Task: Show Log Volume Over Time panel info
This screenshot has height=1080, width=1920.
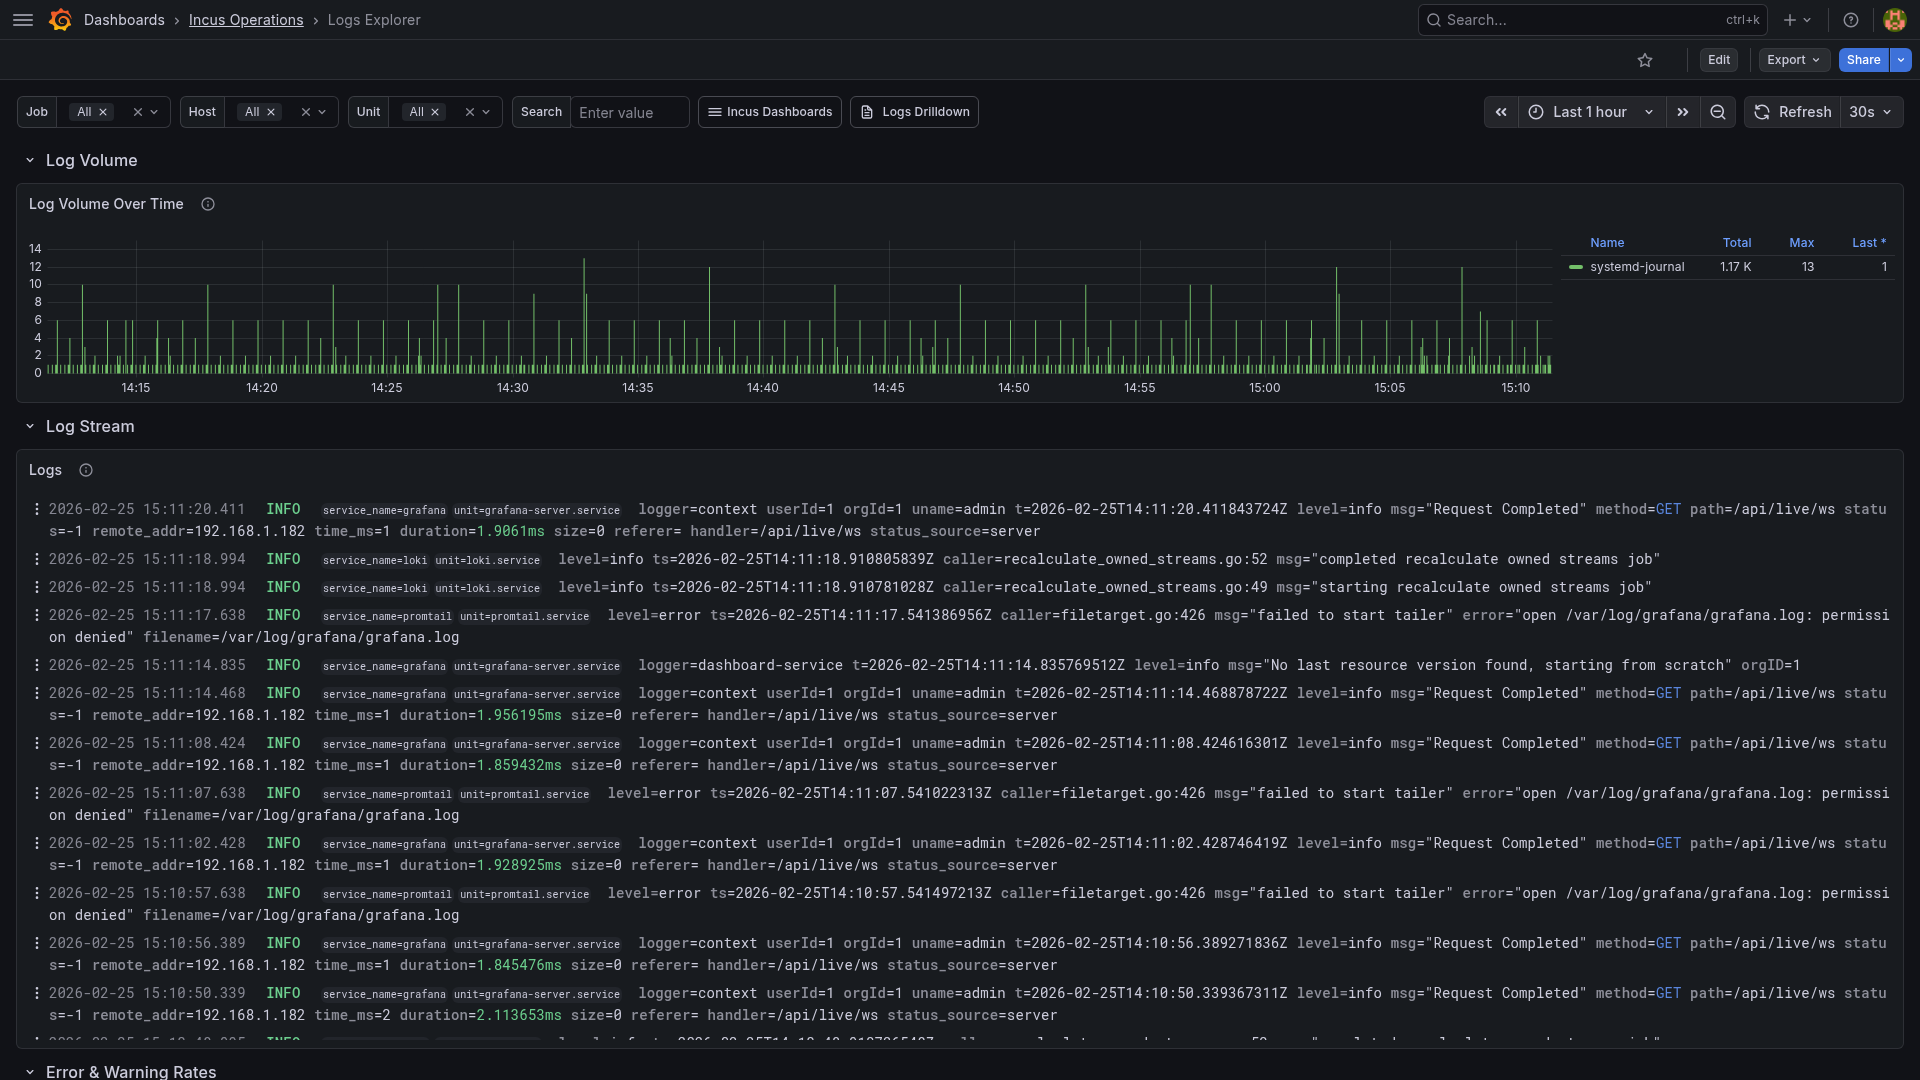Action: (208, 204)
